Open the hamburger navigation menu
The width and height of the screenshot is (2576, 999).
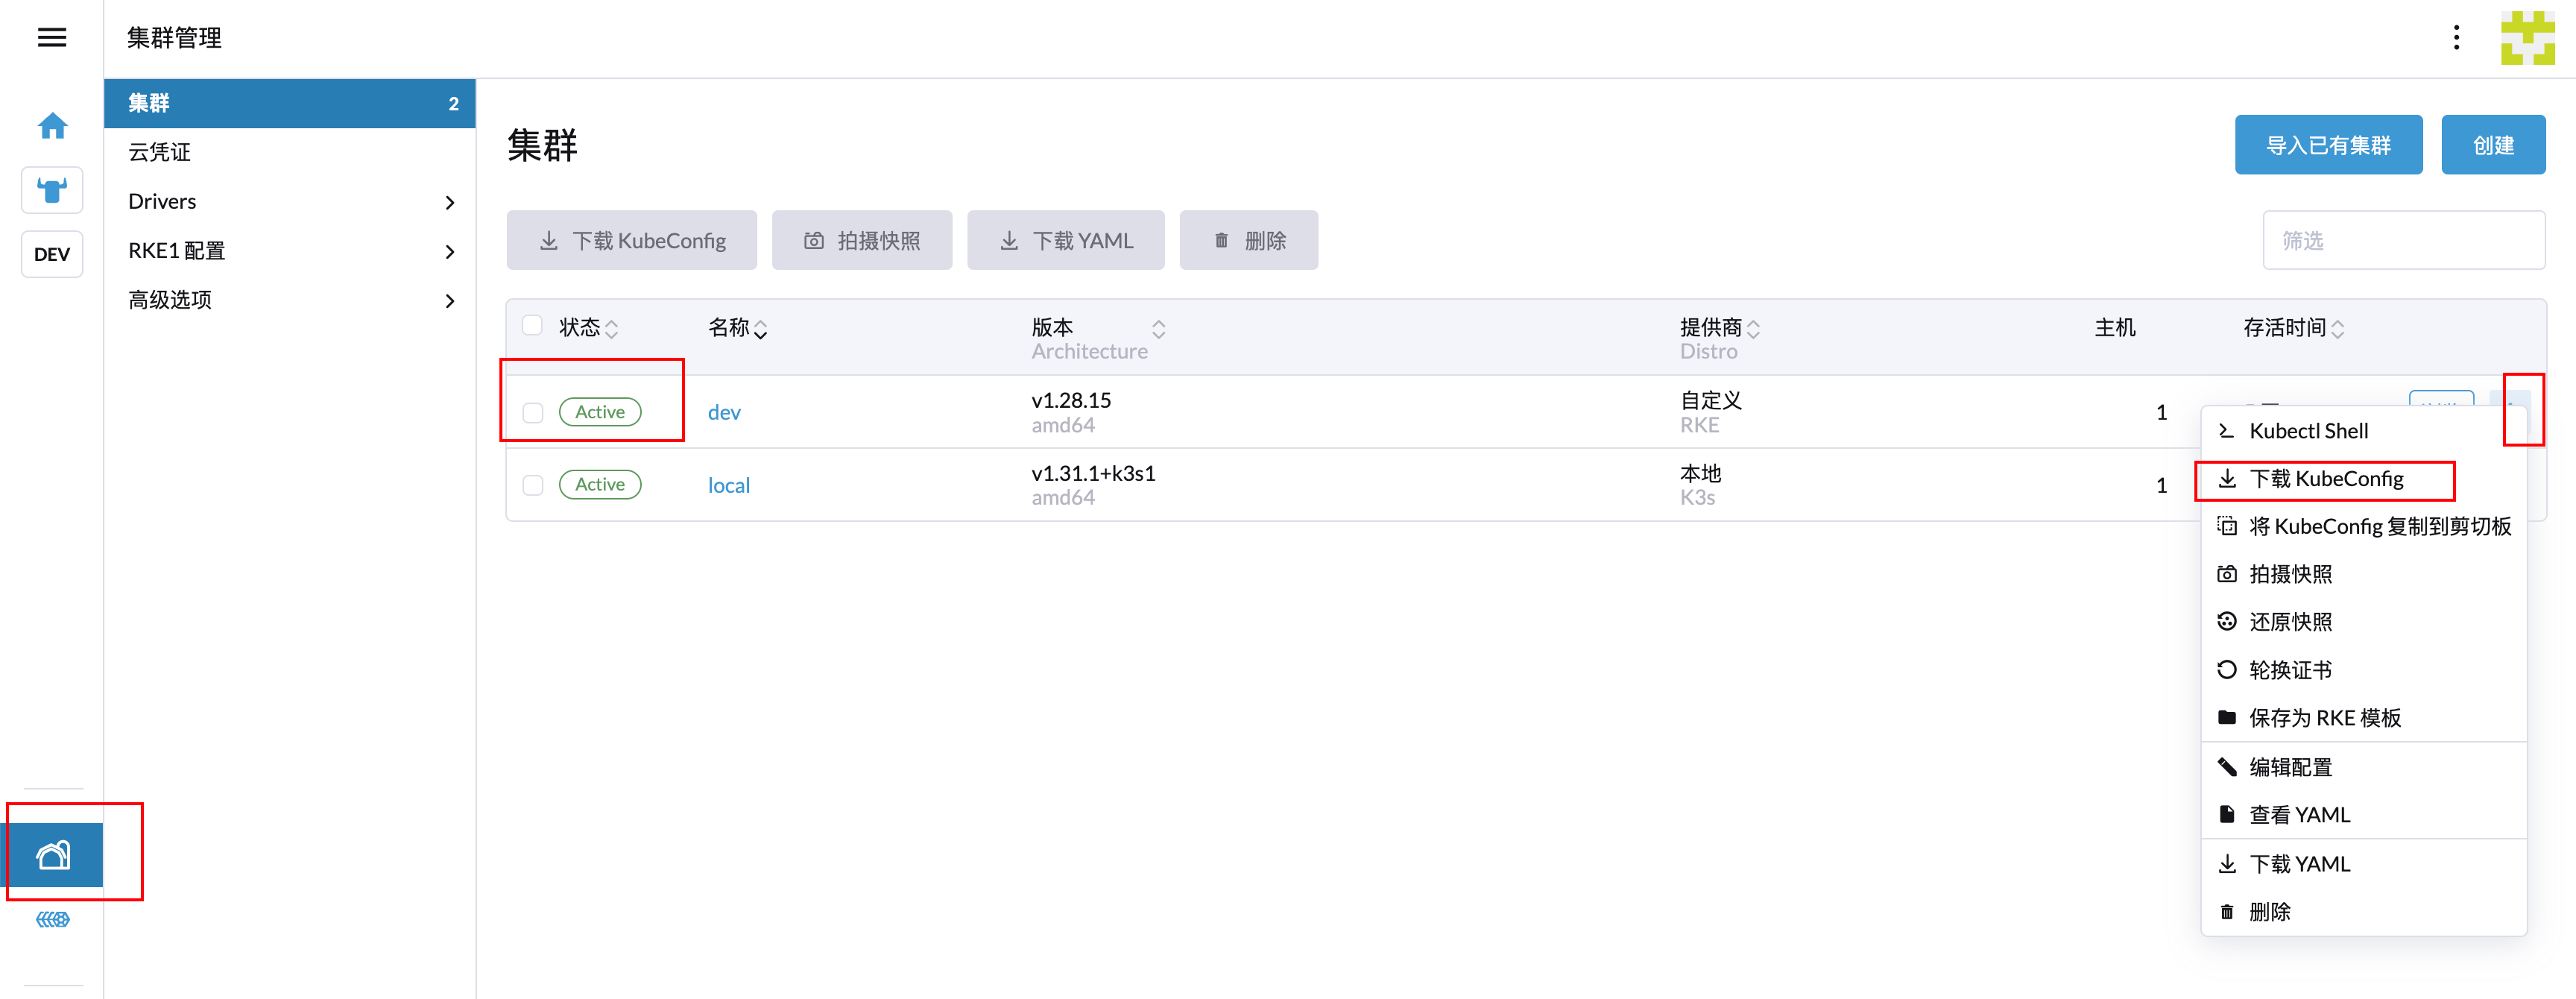(x=52, y=38)
